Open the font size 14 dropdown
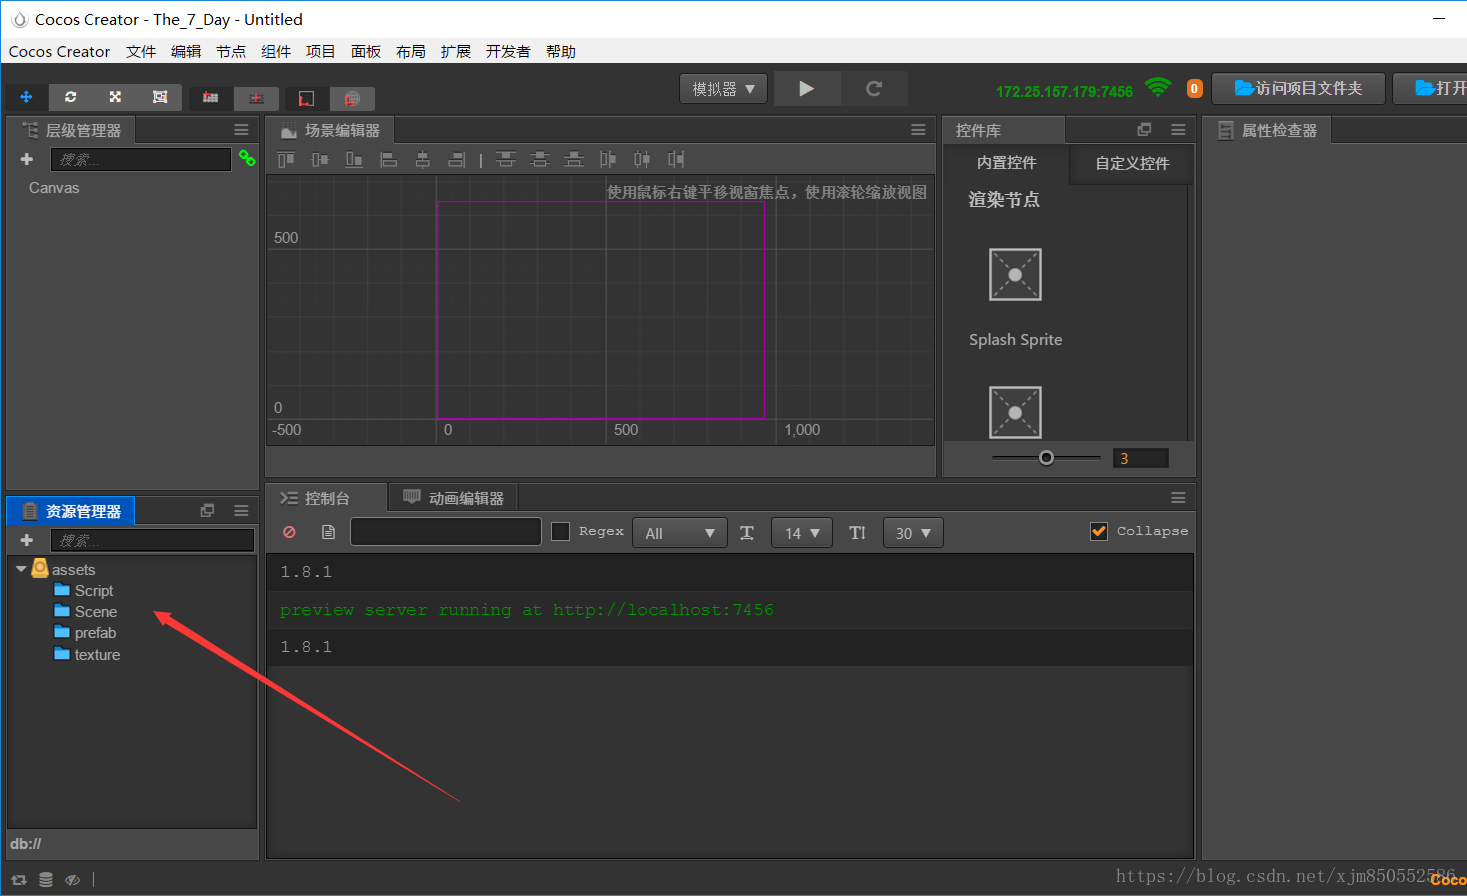1467x896 pixels. pyautogui.click(x=802, y=533)
